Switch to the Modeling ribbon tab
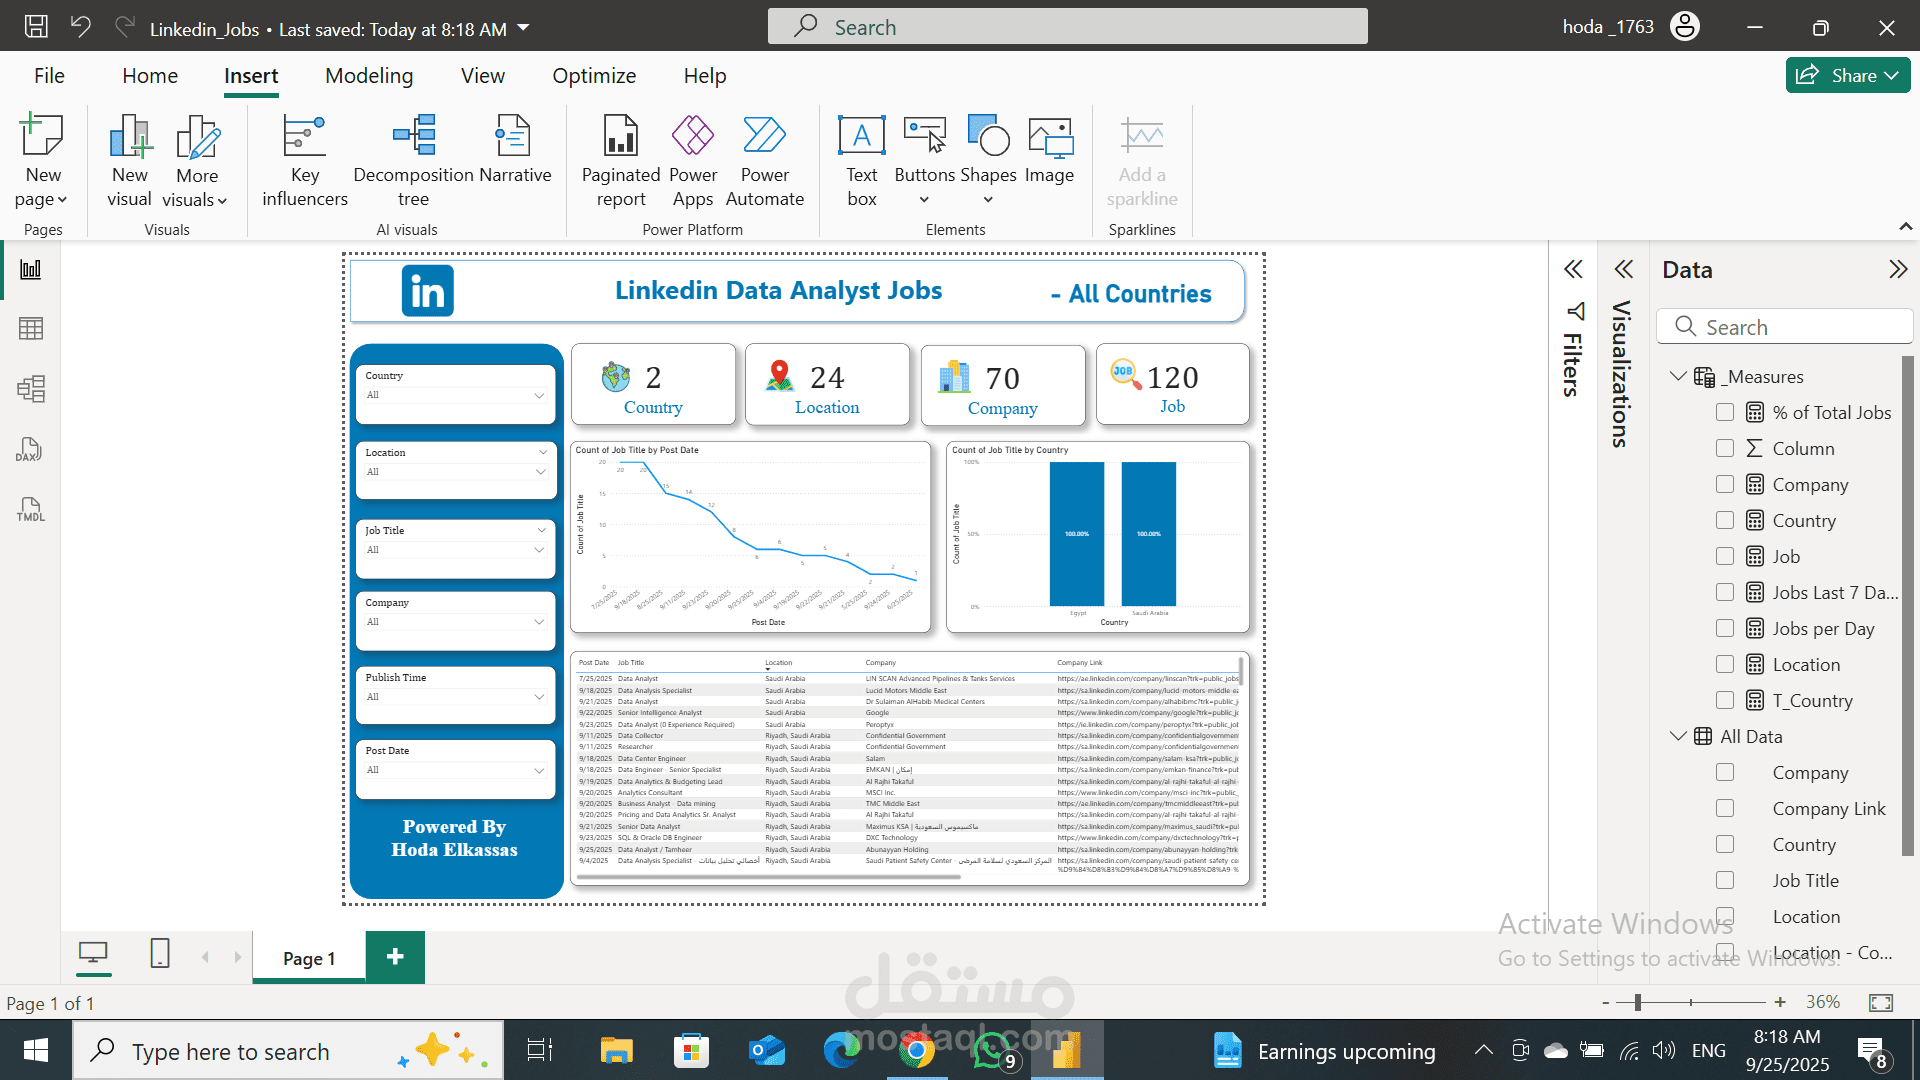 click(368, 75)
